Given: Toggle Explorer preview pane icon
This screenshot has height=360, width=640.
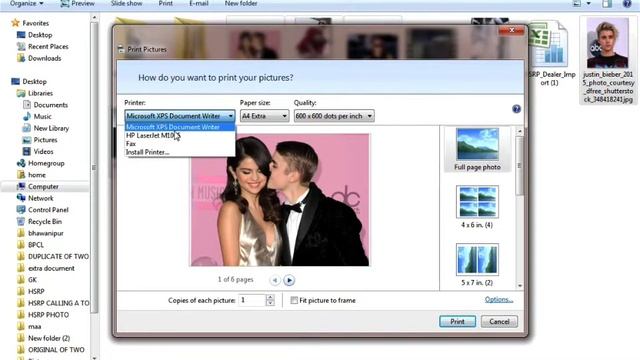Looking at the screenshot, I should click(x=607, y=3).
